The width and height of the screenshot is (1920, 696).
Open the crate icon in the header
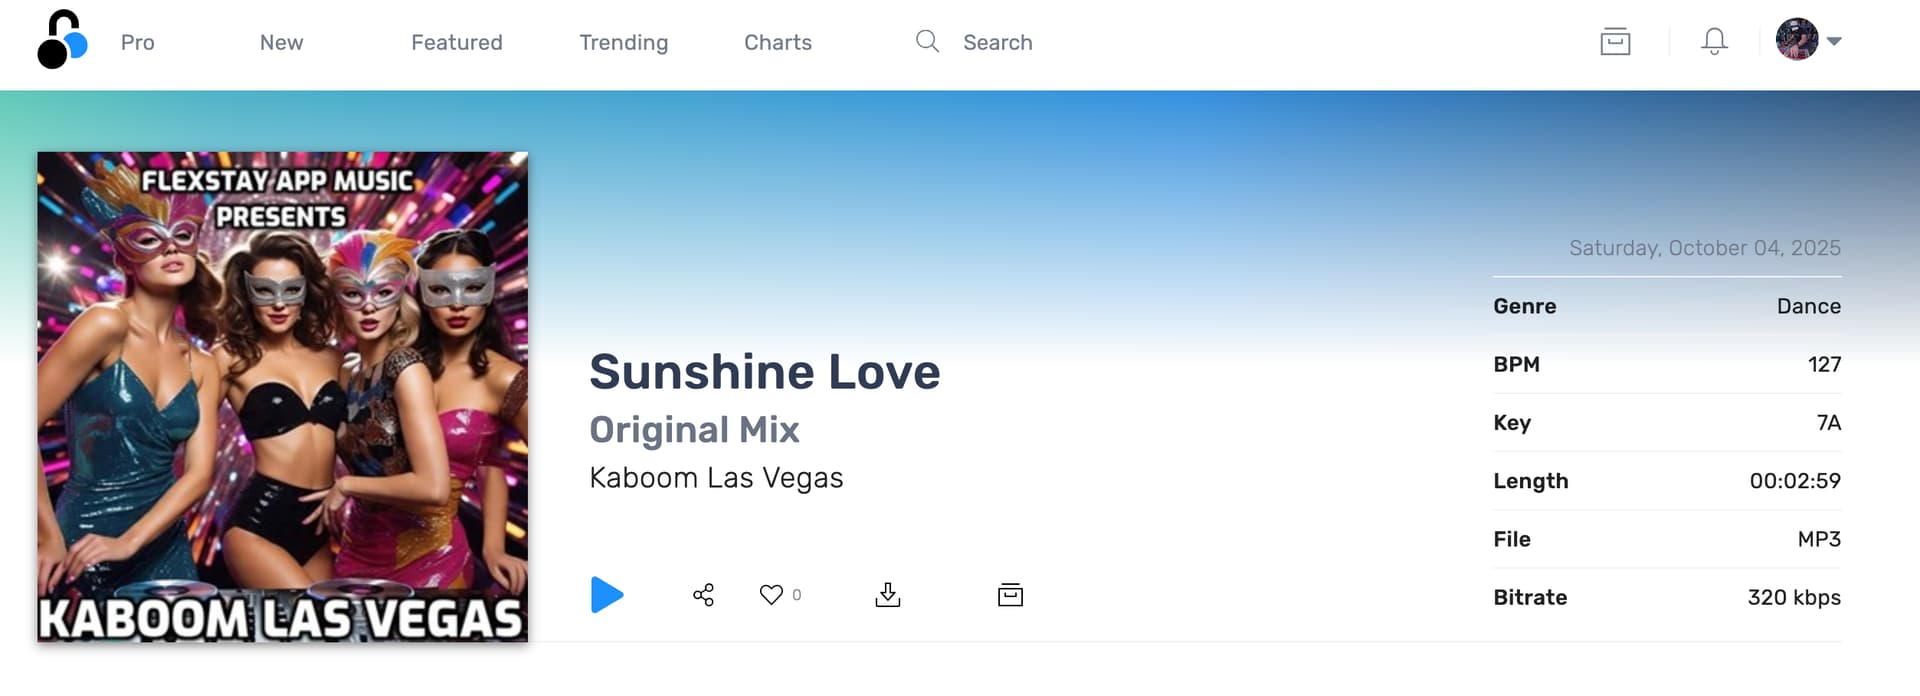pos(1614,42)
